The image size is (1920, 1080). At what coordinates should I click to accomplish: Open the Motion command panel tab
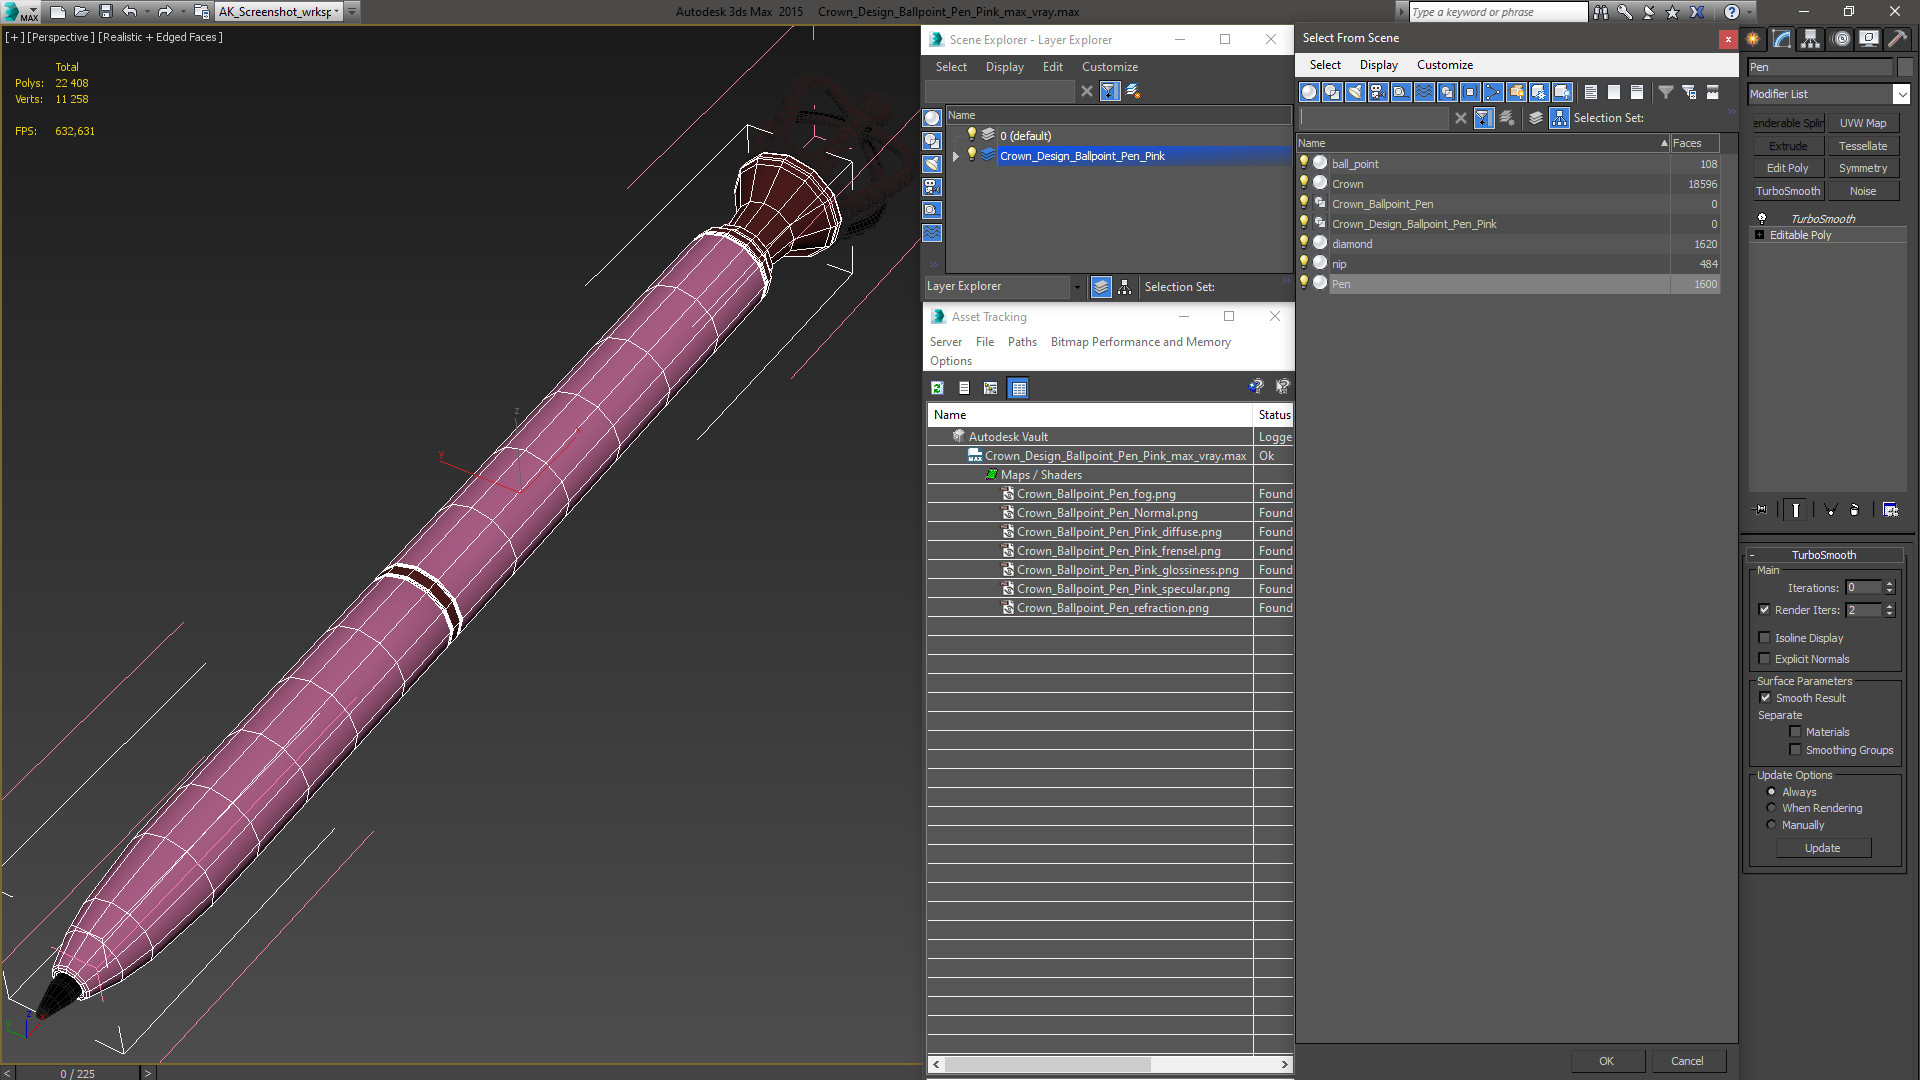point(1840,39)
